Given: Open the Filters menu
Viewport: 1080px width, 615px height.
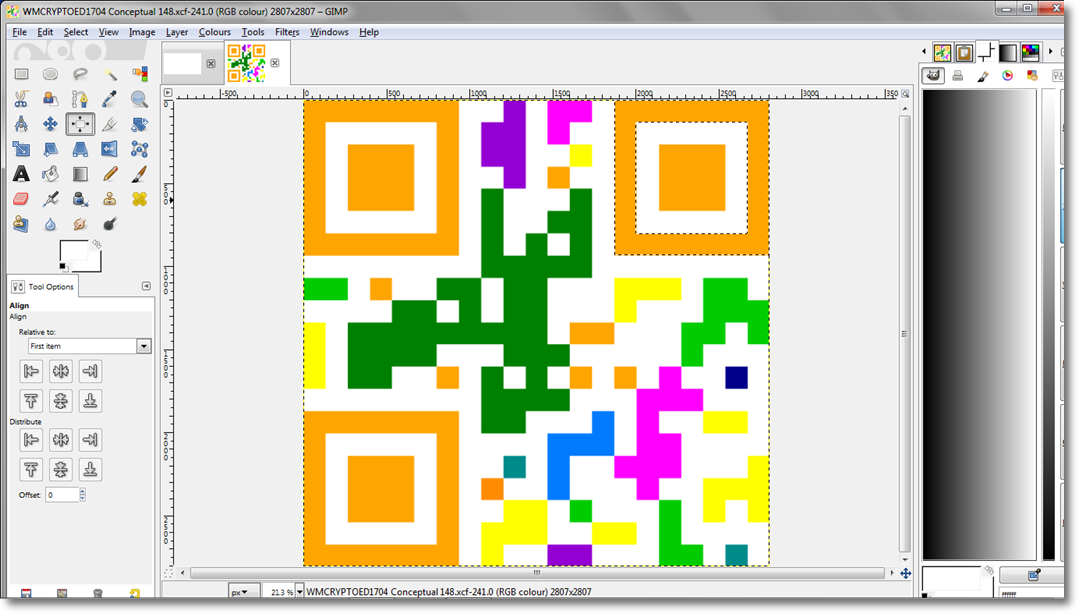Looking at the screenshot, I should pos(287,32).
